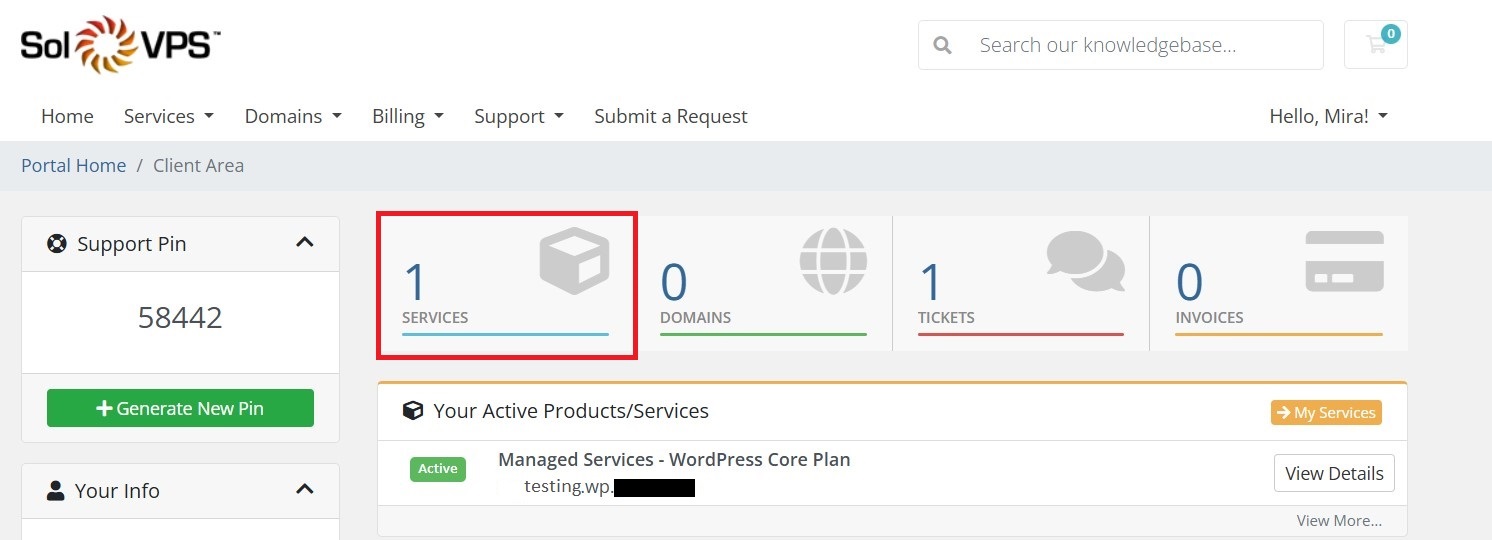Click the Domains globe icon
This screenshot has height=540, width=1492.
(833, 261)
